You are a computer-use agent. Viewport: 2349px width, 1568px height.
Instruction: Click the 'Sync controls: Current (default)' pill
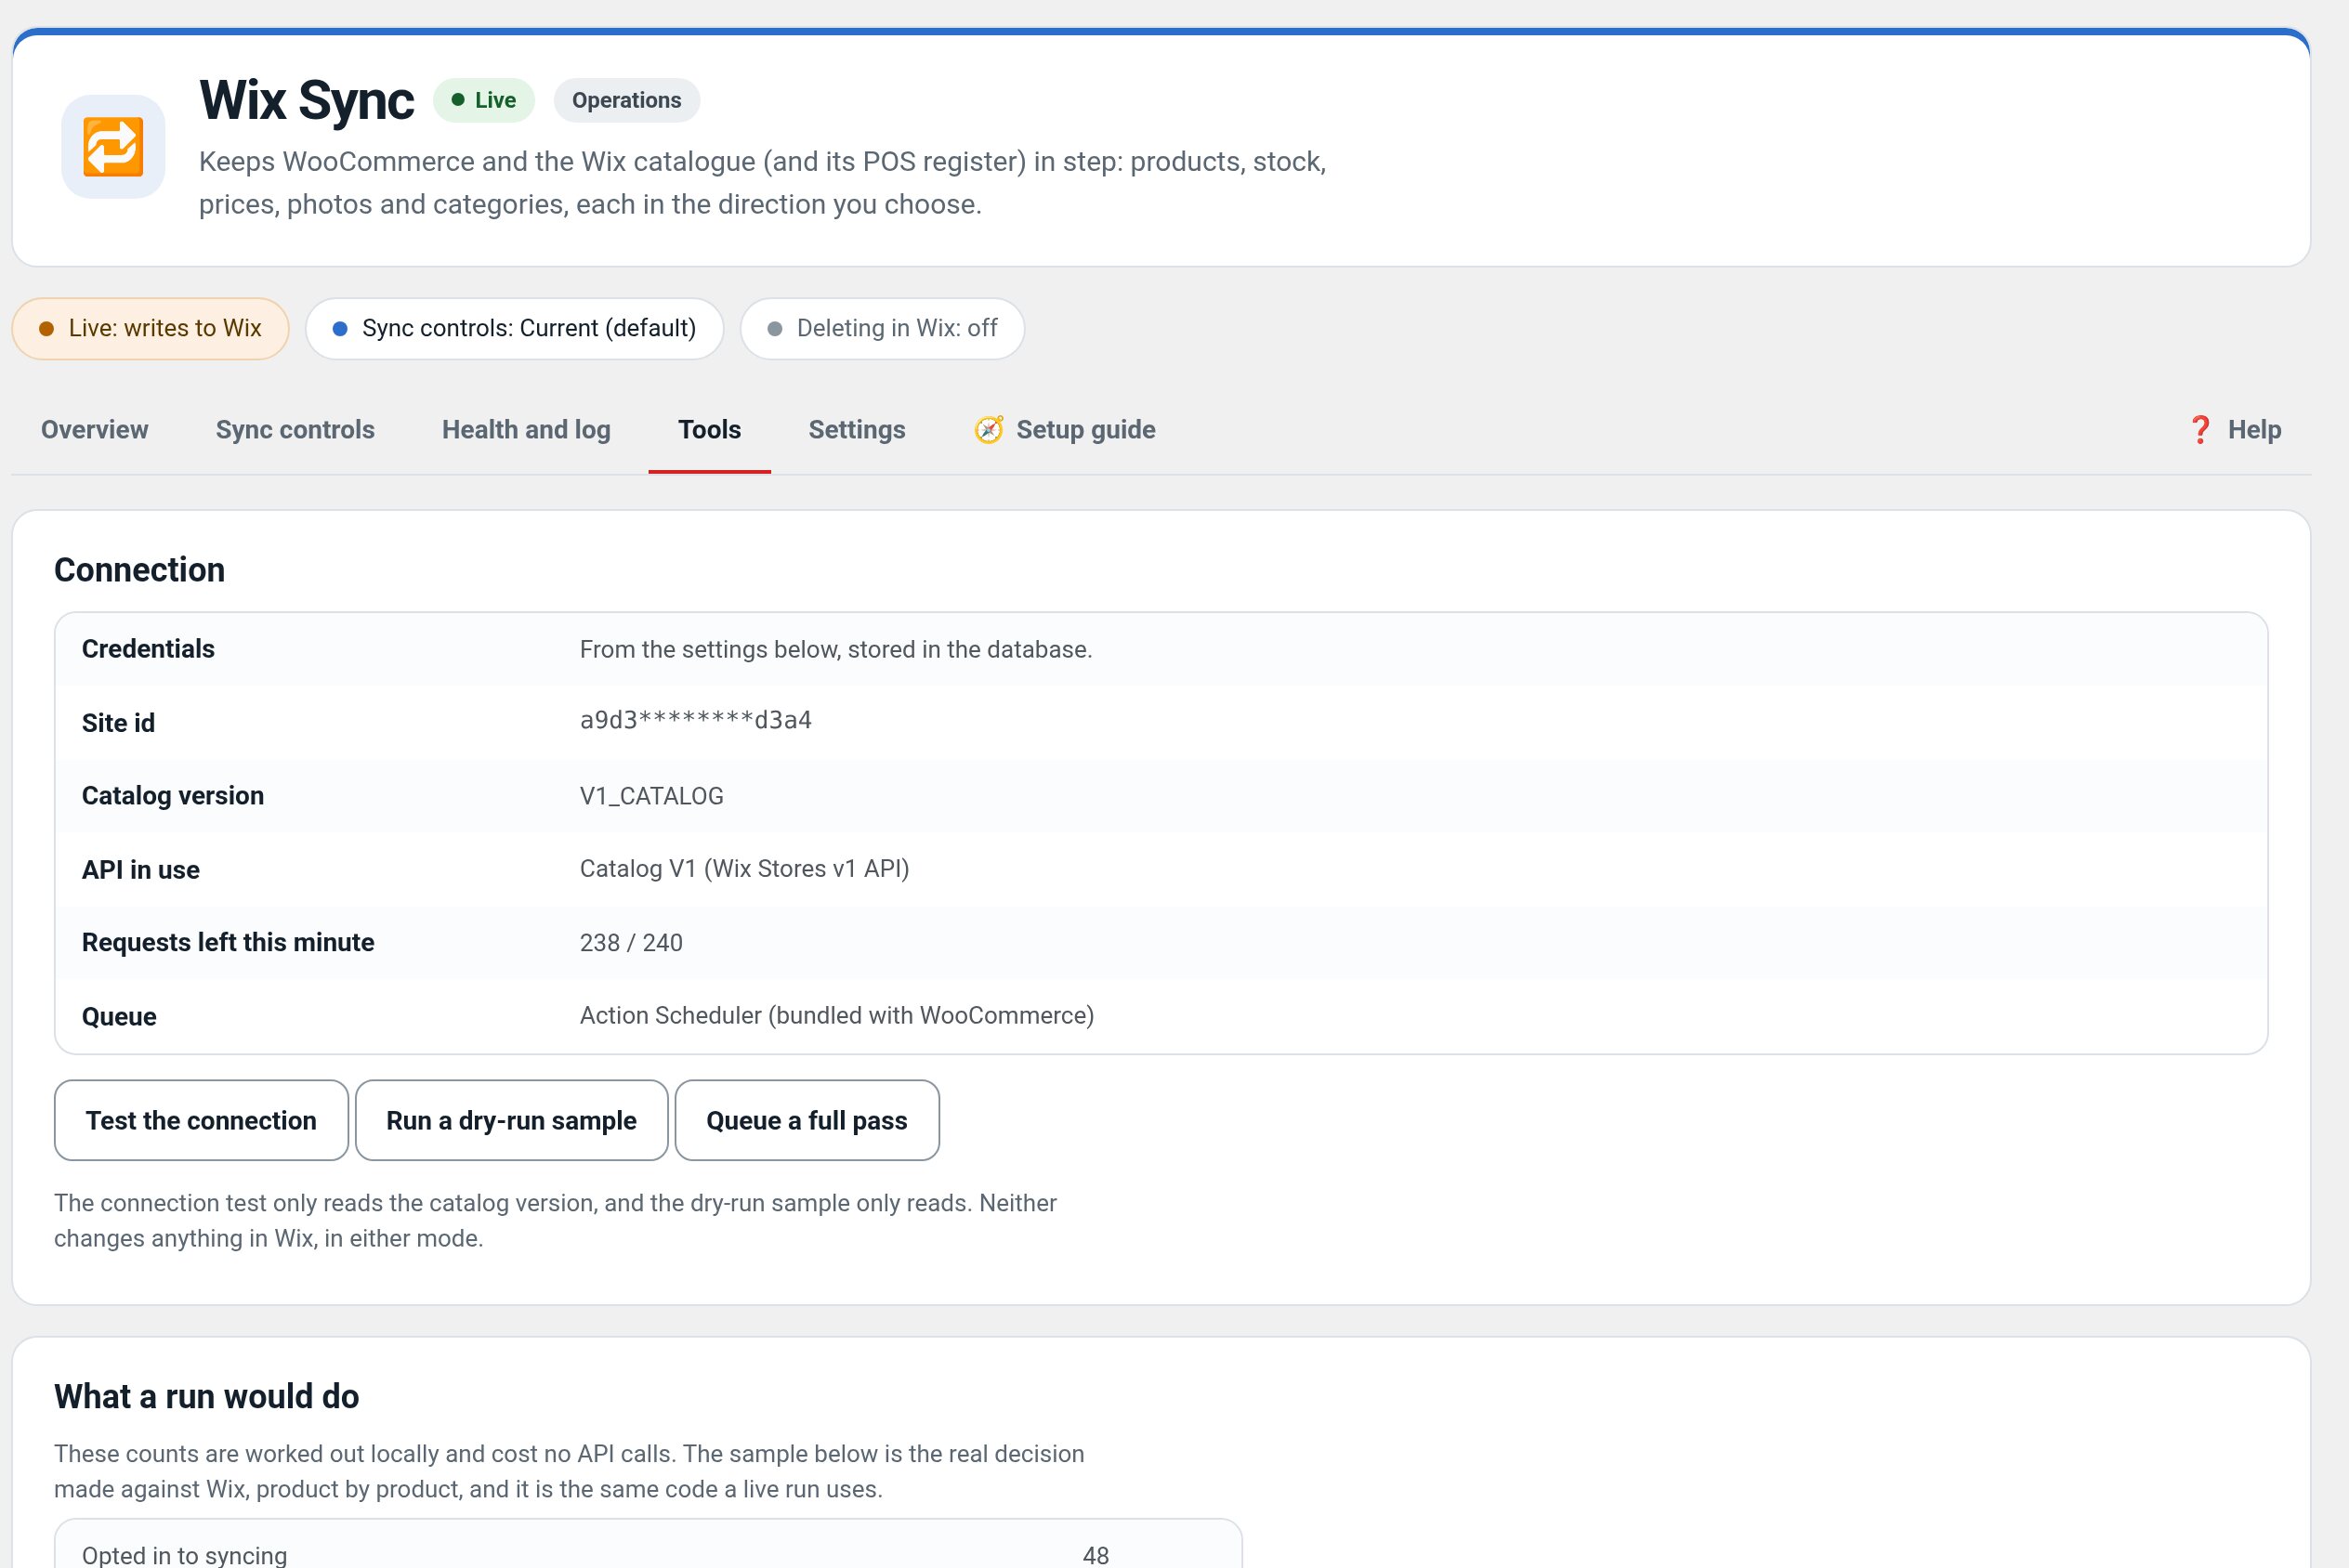tap(514, 328)
